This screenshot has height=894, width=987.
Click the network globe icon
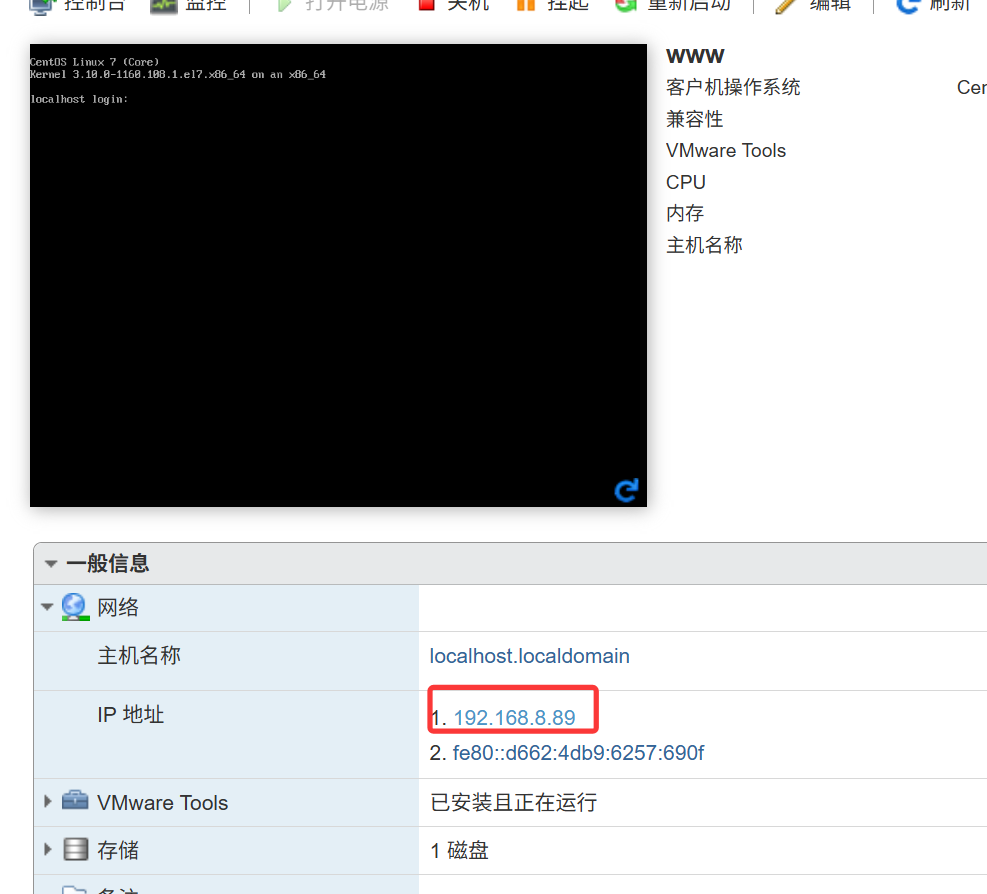click(x=75, y=607)
